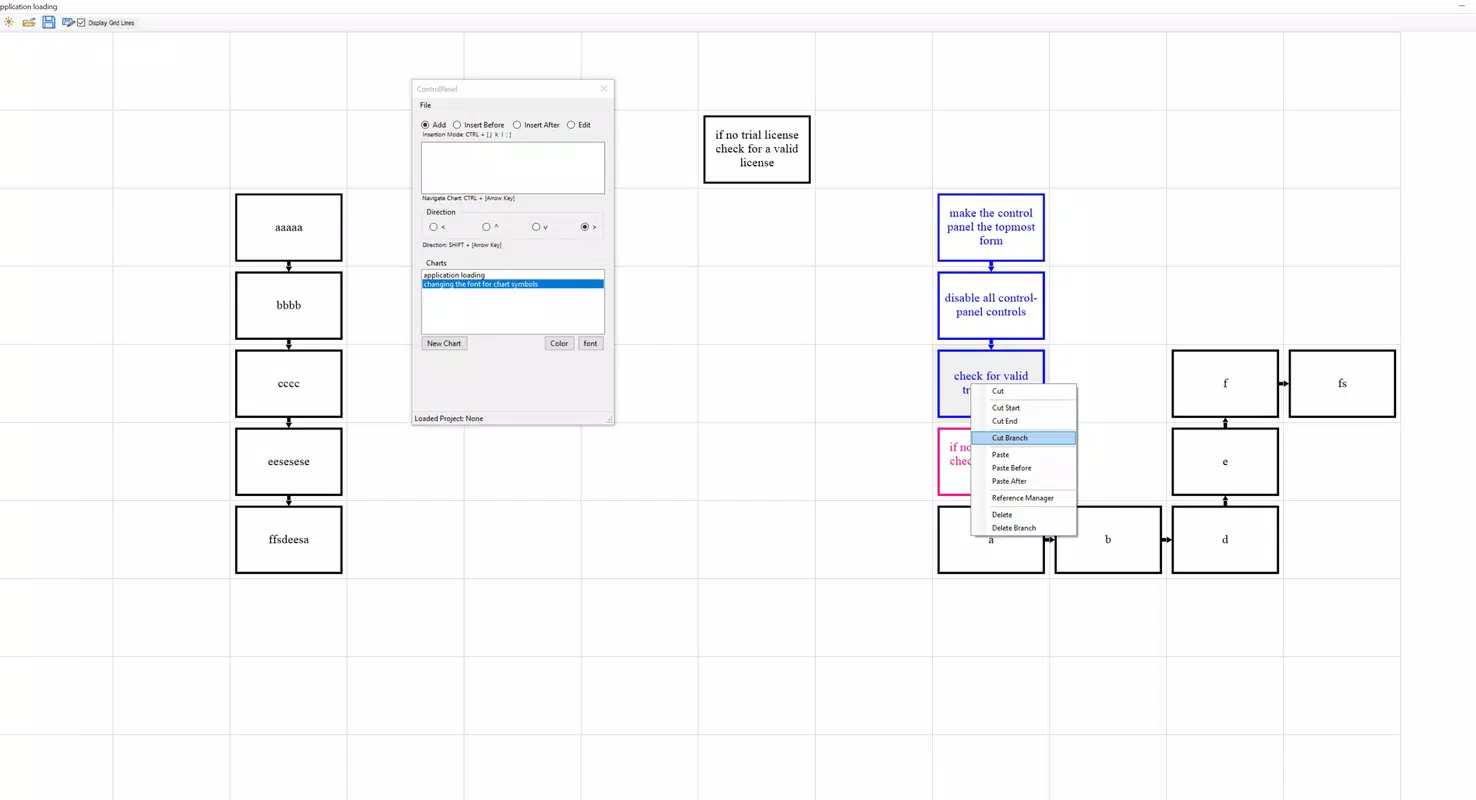
Task: Set direction to left (<)
Action: (434, 227)
